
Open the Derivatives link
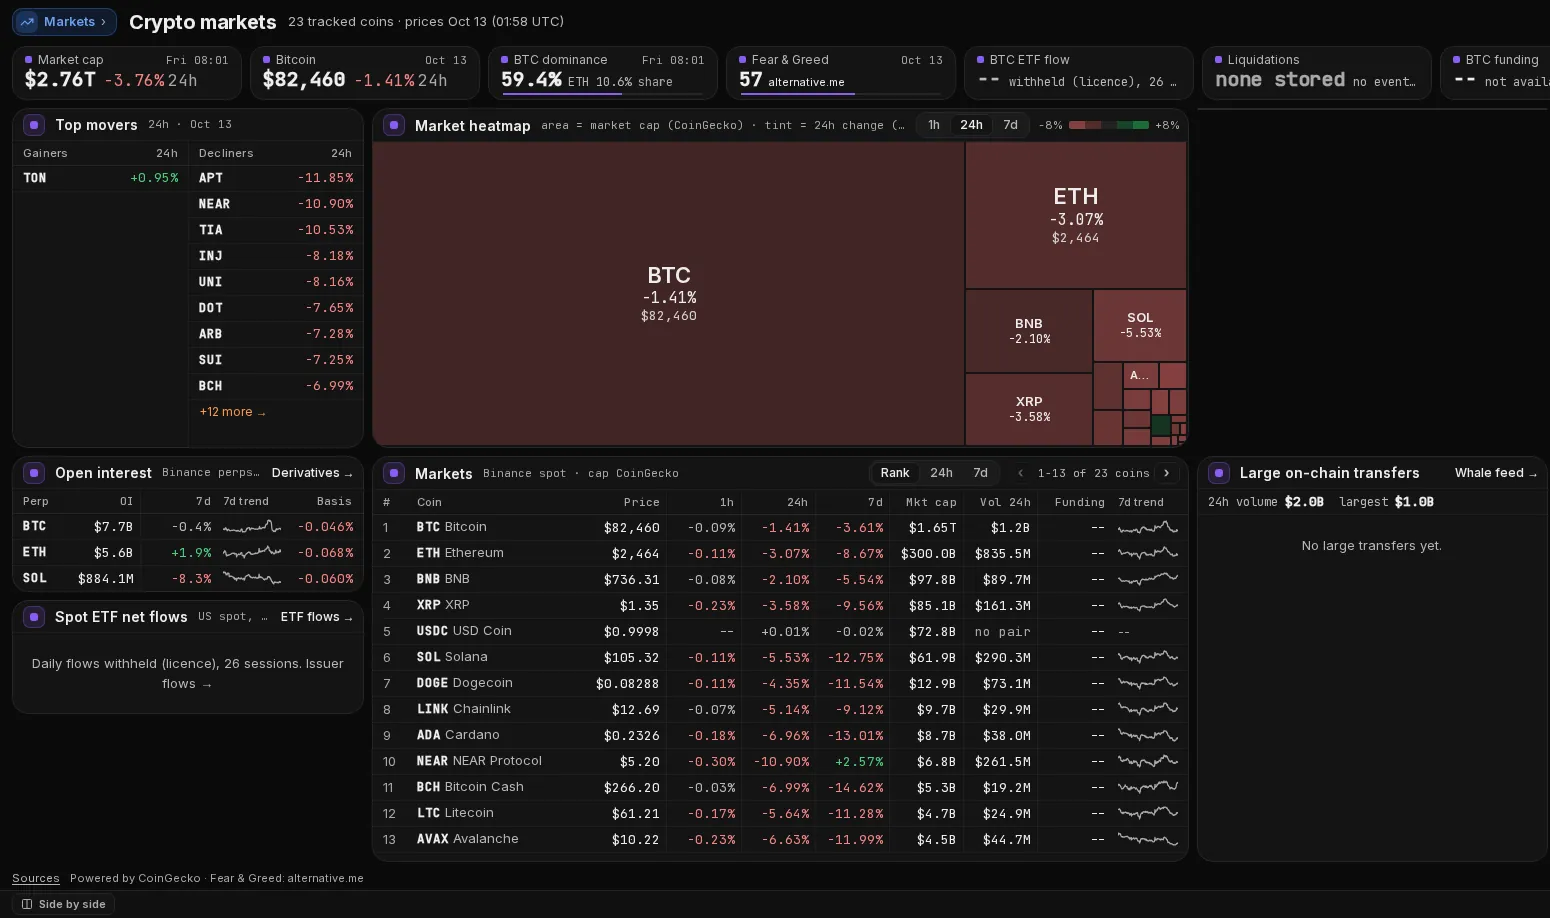coord(312,473)
